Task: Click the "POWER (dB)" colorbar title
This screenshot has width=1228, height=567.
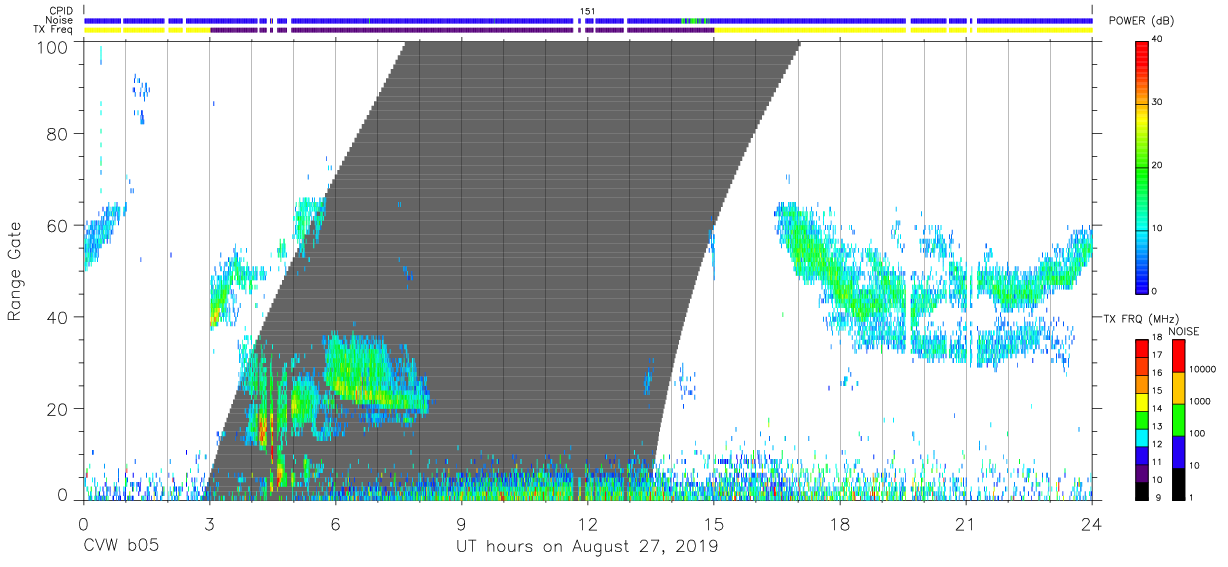Action: pyautogui.click(x=1139, y=21)
